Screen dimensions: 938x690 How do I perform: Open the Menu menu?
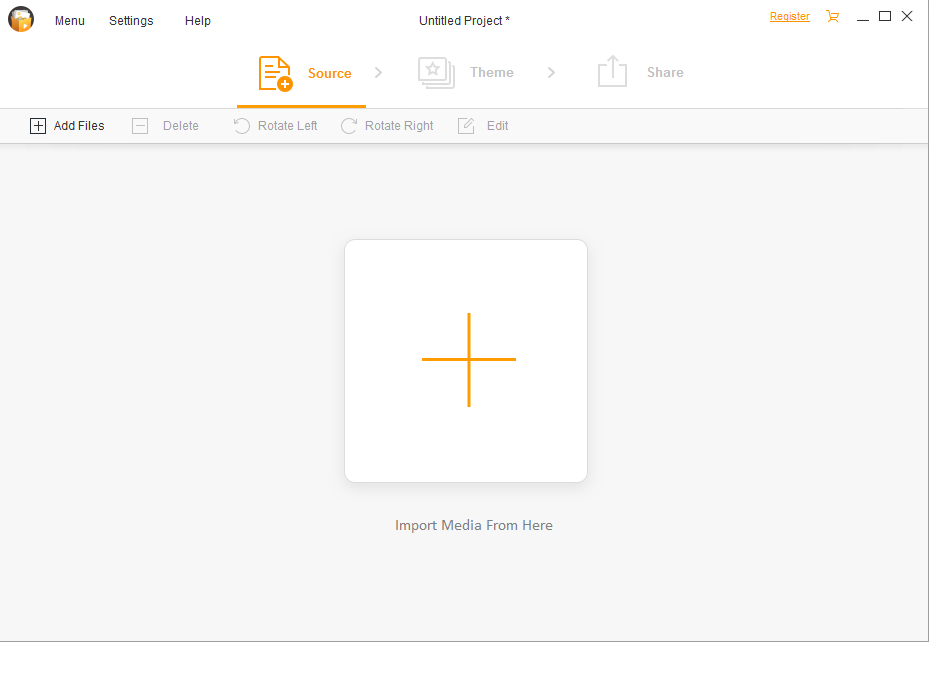[69, 20]
